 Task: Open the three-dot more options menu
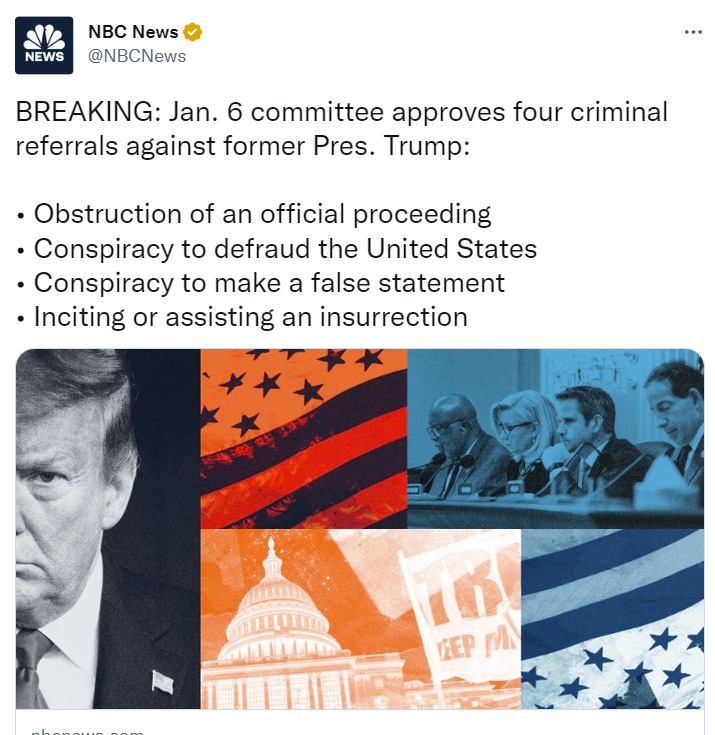point(693,32)
